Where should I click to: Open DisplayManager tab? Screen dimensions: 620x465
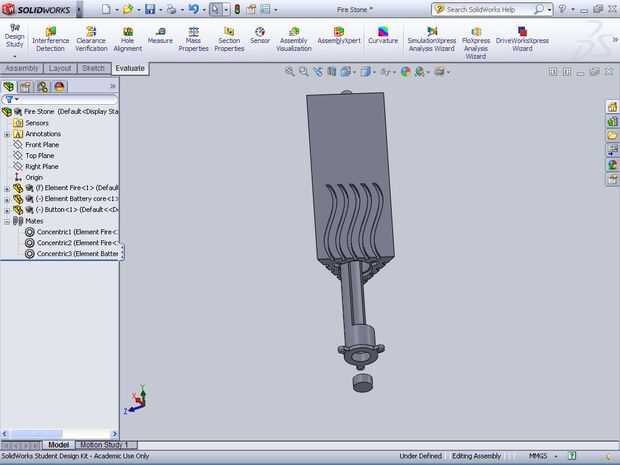pyautogui.click(x=59, y=87)
